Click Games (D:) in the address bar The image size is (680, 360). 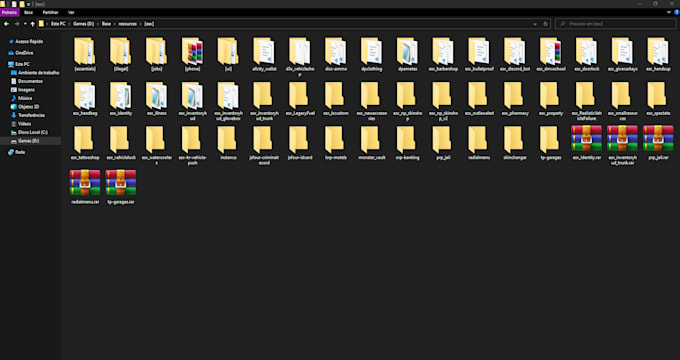coord(84,24)
